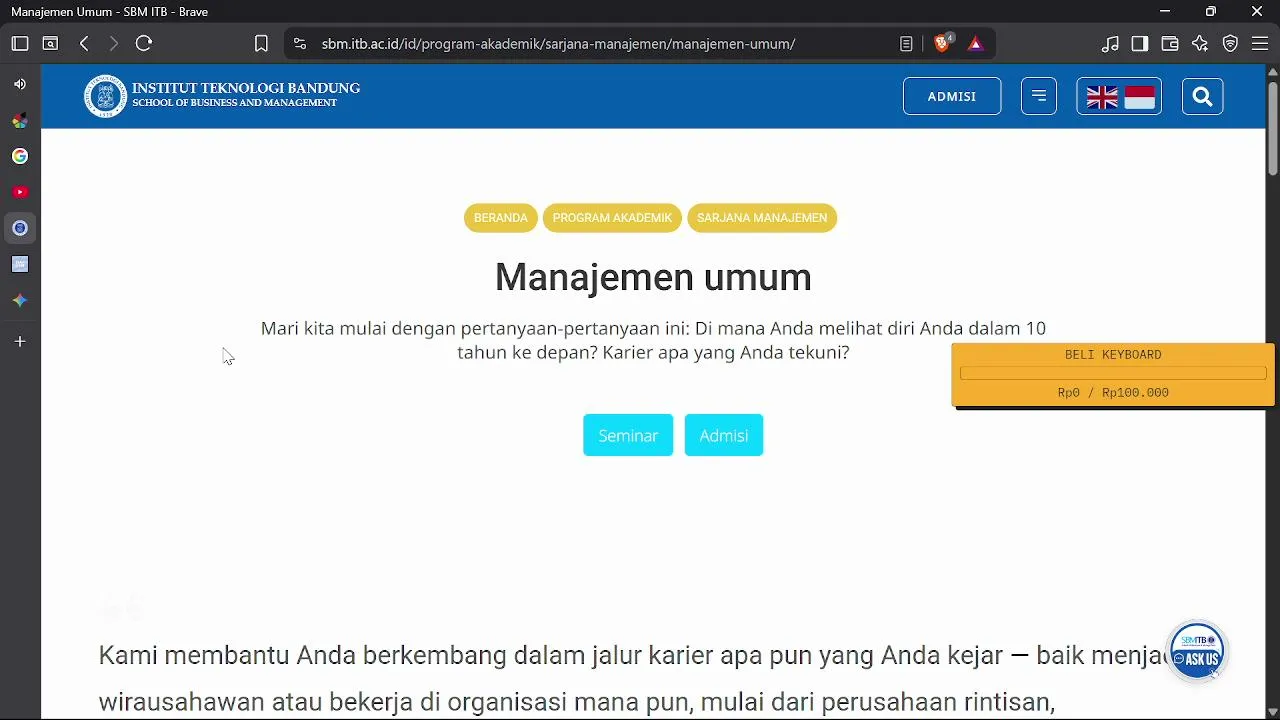1280x720 pixels.
Task: Click the Seminar button
Action: (628, 435)
